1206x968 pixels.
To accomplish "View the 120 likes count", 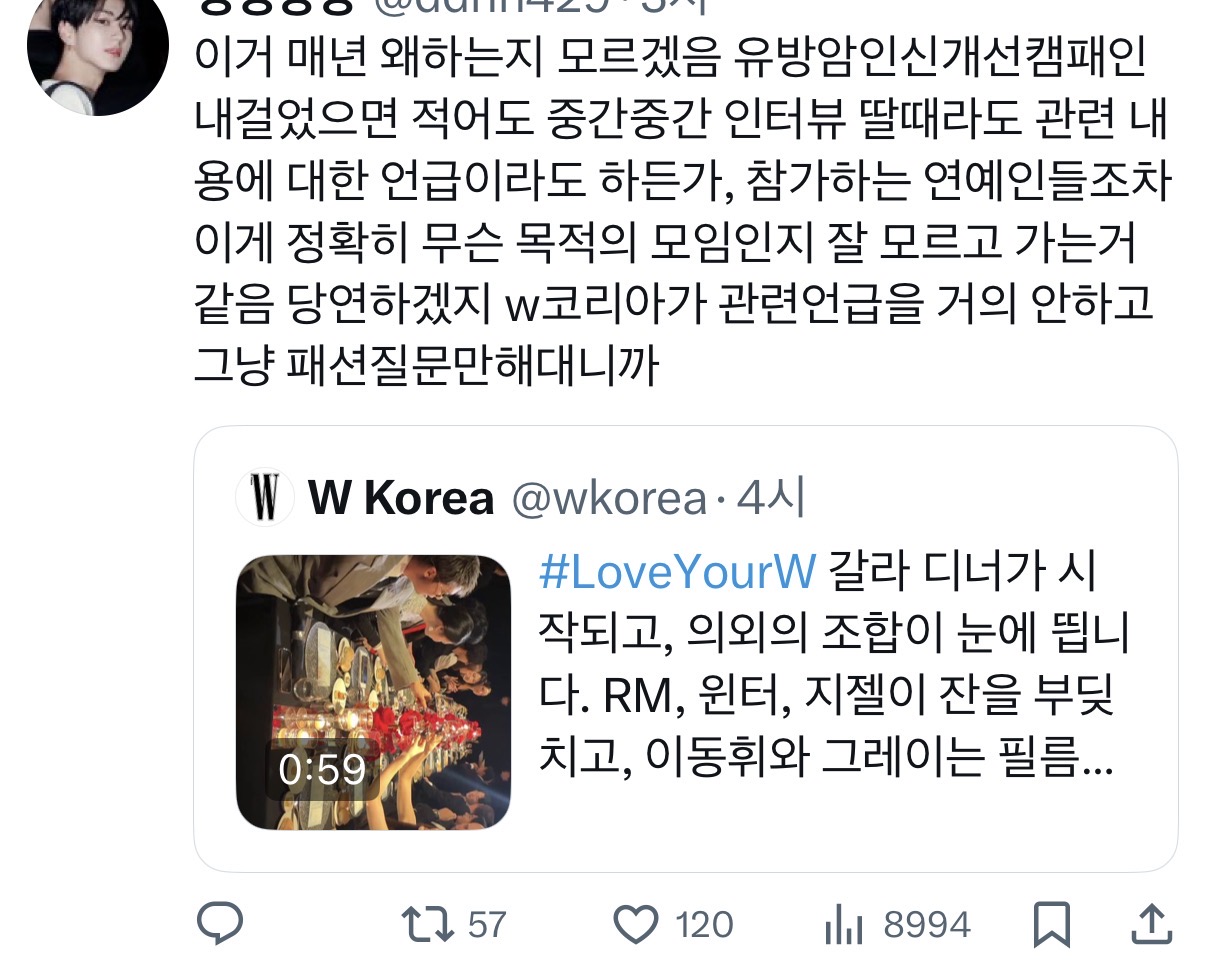I will pos(704,925).
